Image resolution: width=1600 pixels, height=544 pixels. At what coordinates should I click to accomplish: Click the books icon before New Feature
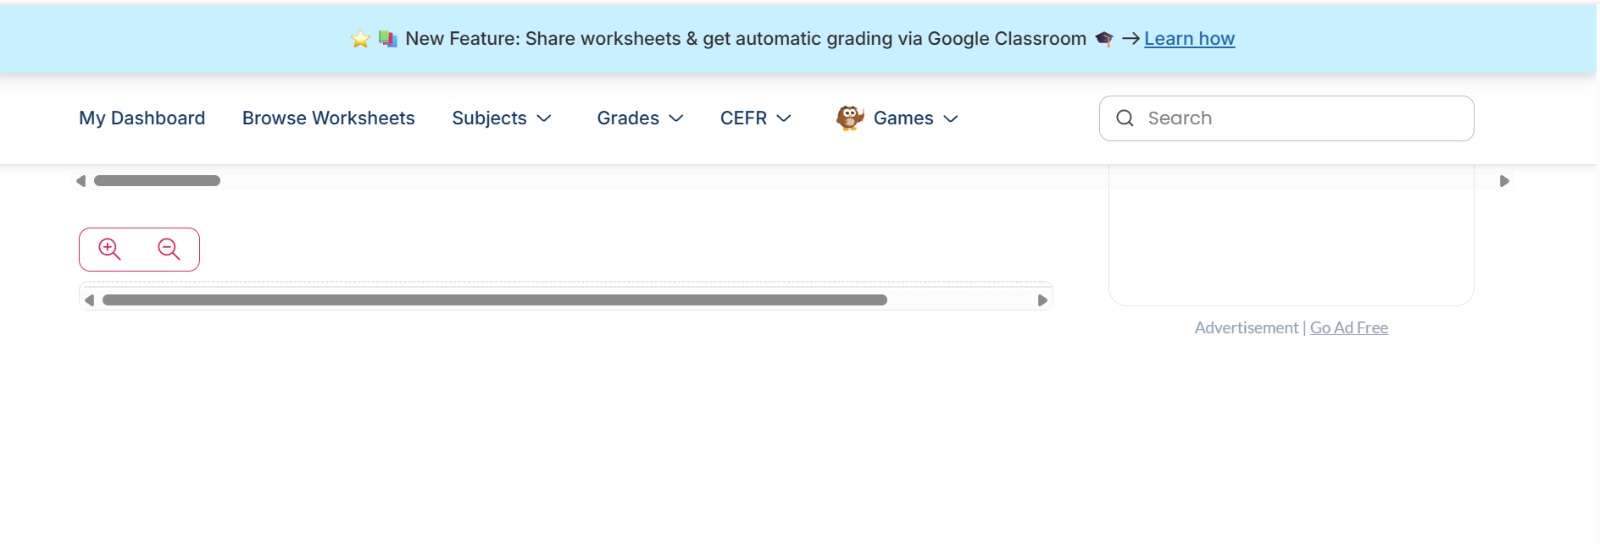388,39
